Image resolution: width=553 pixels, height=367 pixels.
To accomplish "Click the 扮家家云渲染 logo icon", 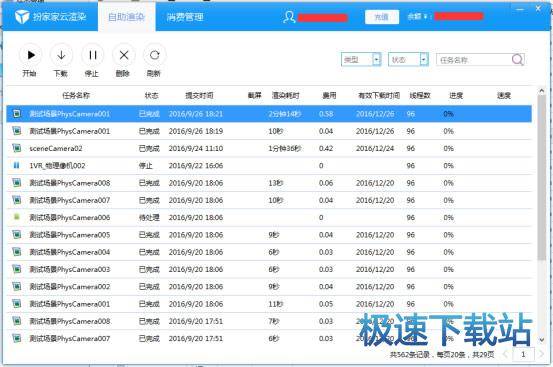I will 22,17.
